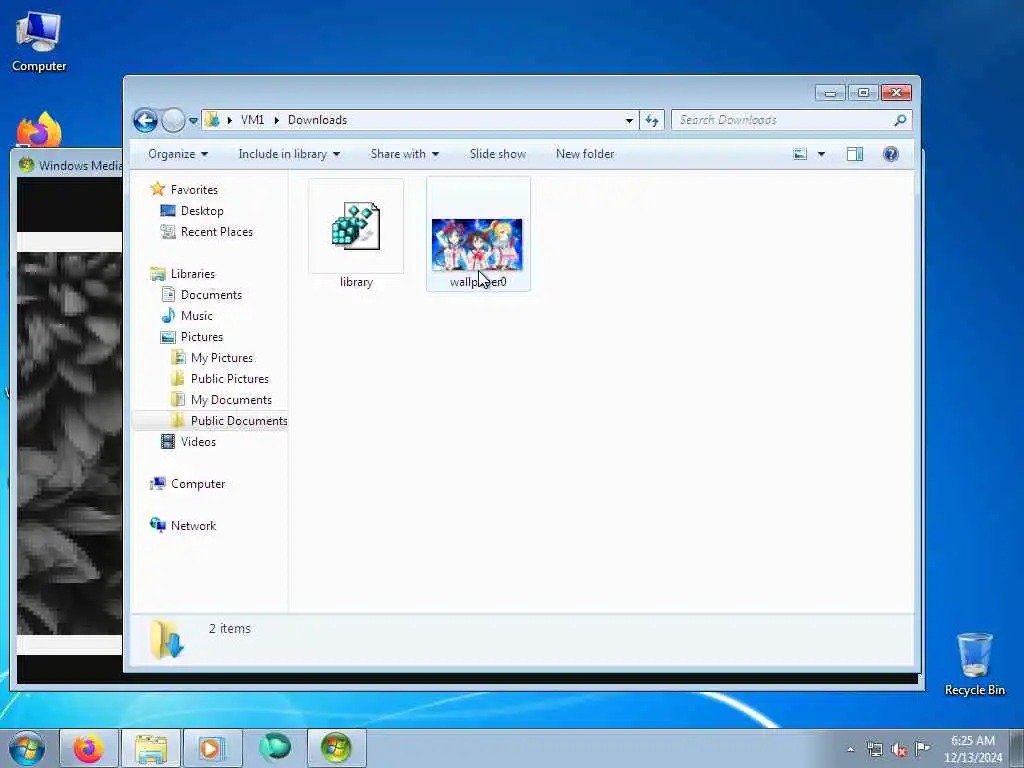Select the wallpaper0 image thumbnail
The image size is (1024, 768).
(x=477, y=245)
